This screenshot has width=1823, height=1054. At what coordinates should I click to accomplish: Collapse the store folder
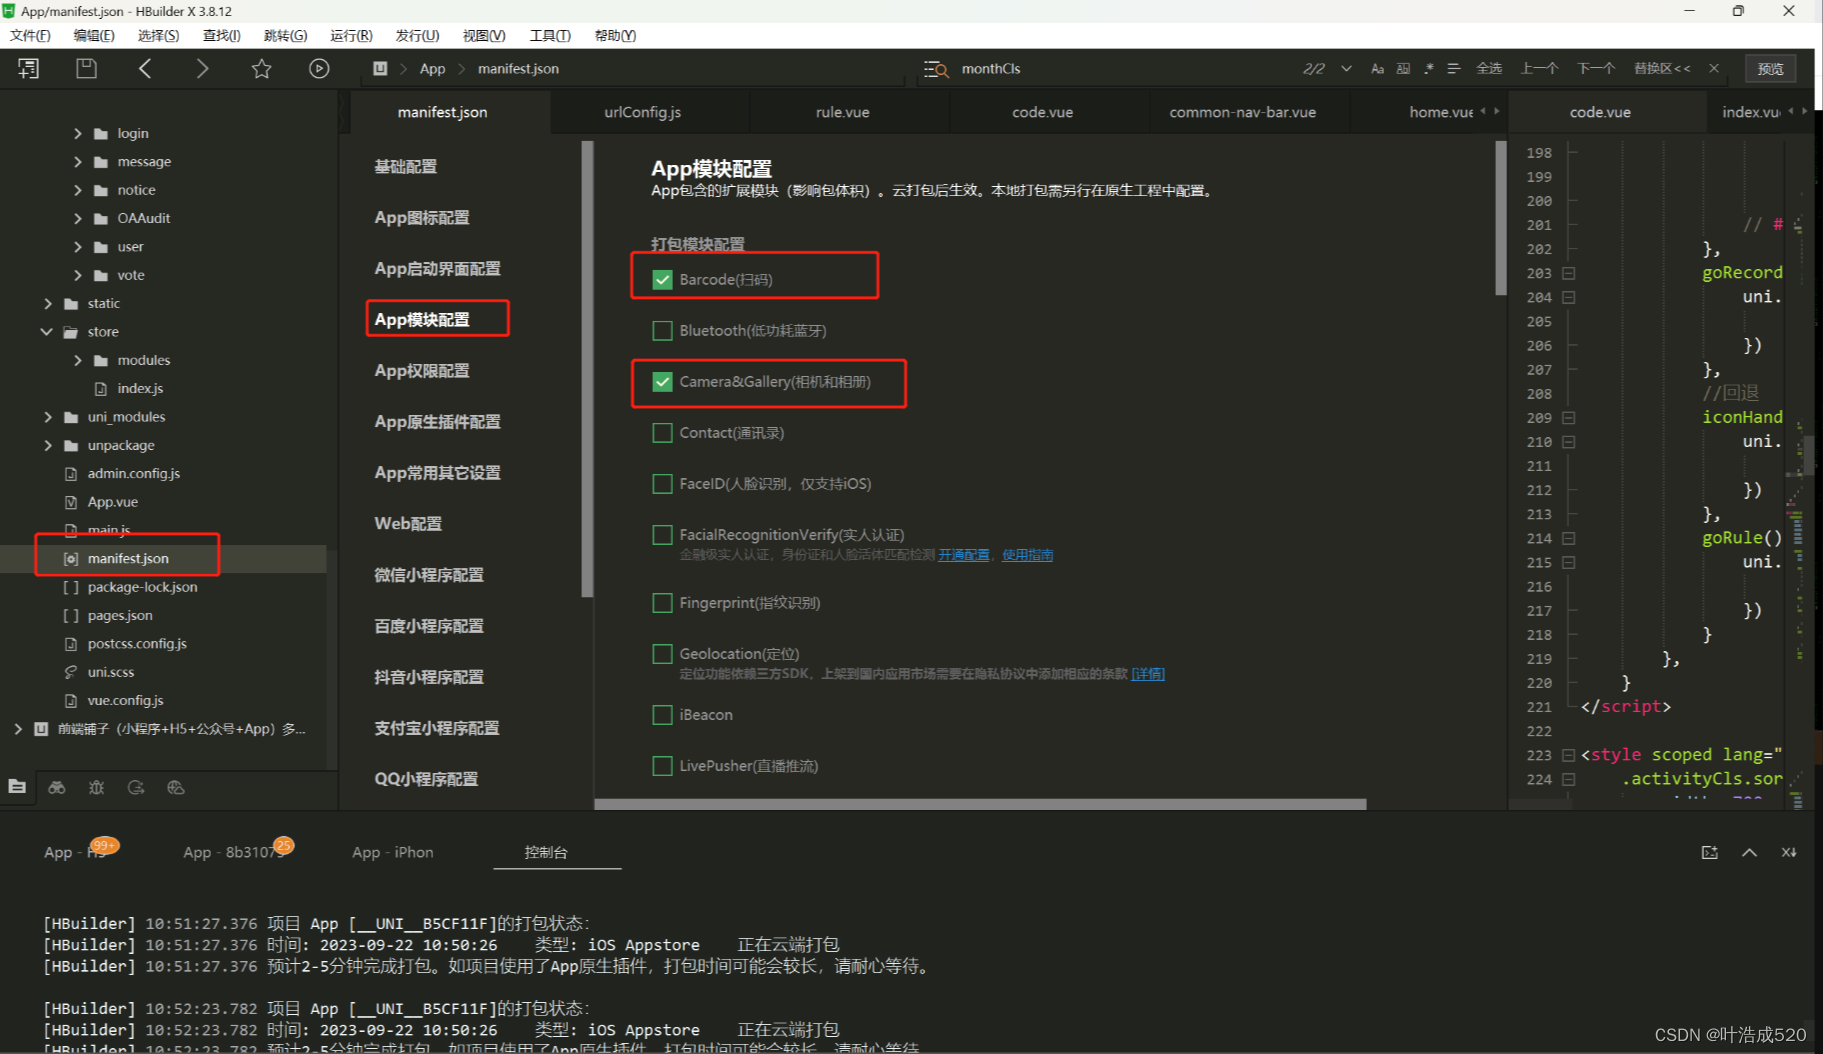pos(47,331)
